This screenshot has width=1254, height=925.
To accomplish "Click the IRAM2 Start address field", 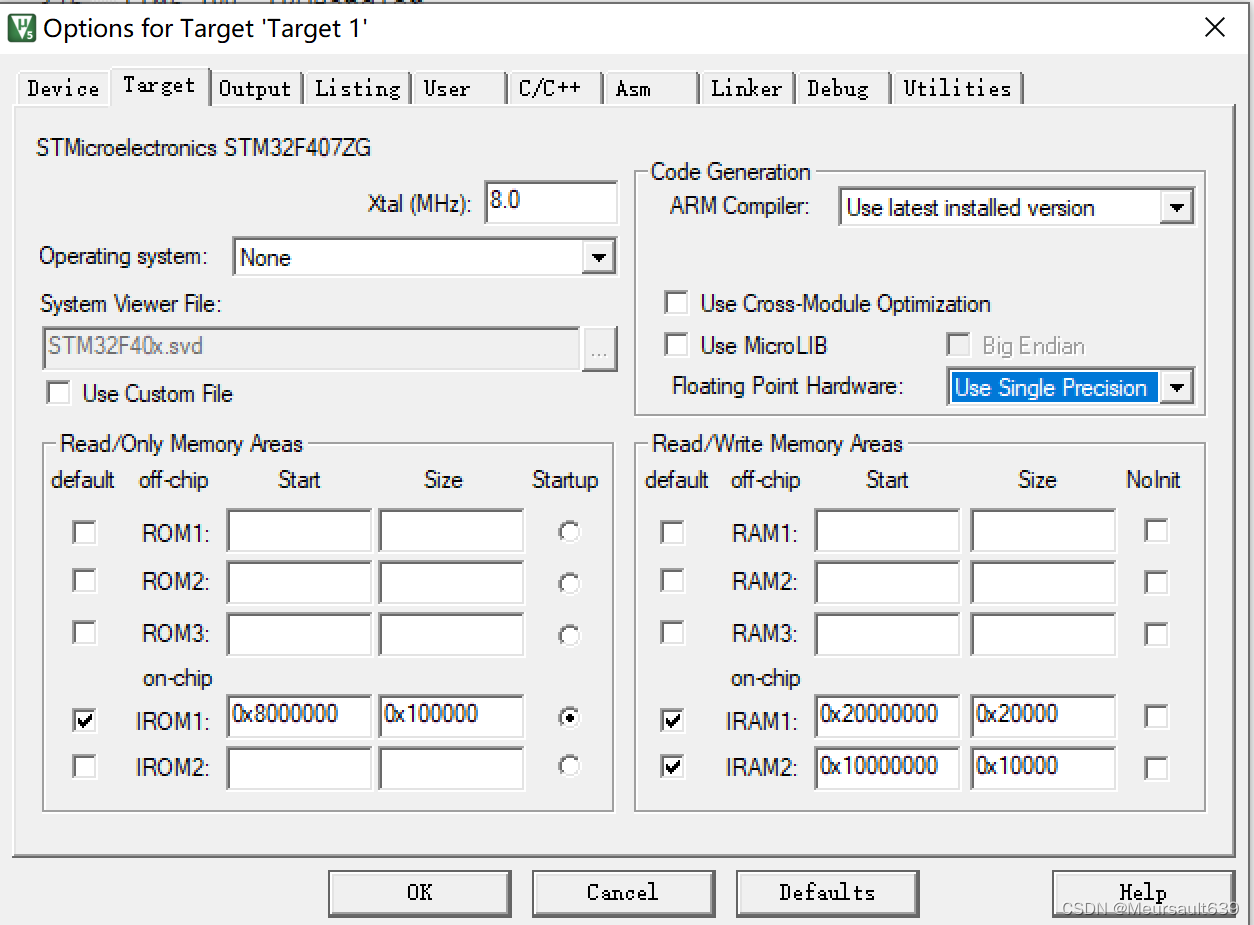I will (x=887, y=768).
